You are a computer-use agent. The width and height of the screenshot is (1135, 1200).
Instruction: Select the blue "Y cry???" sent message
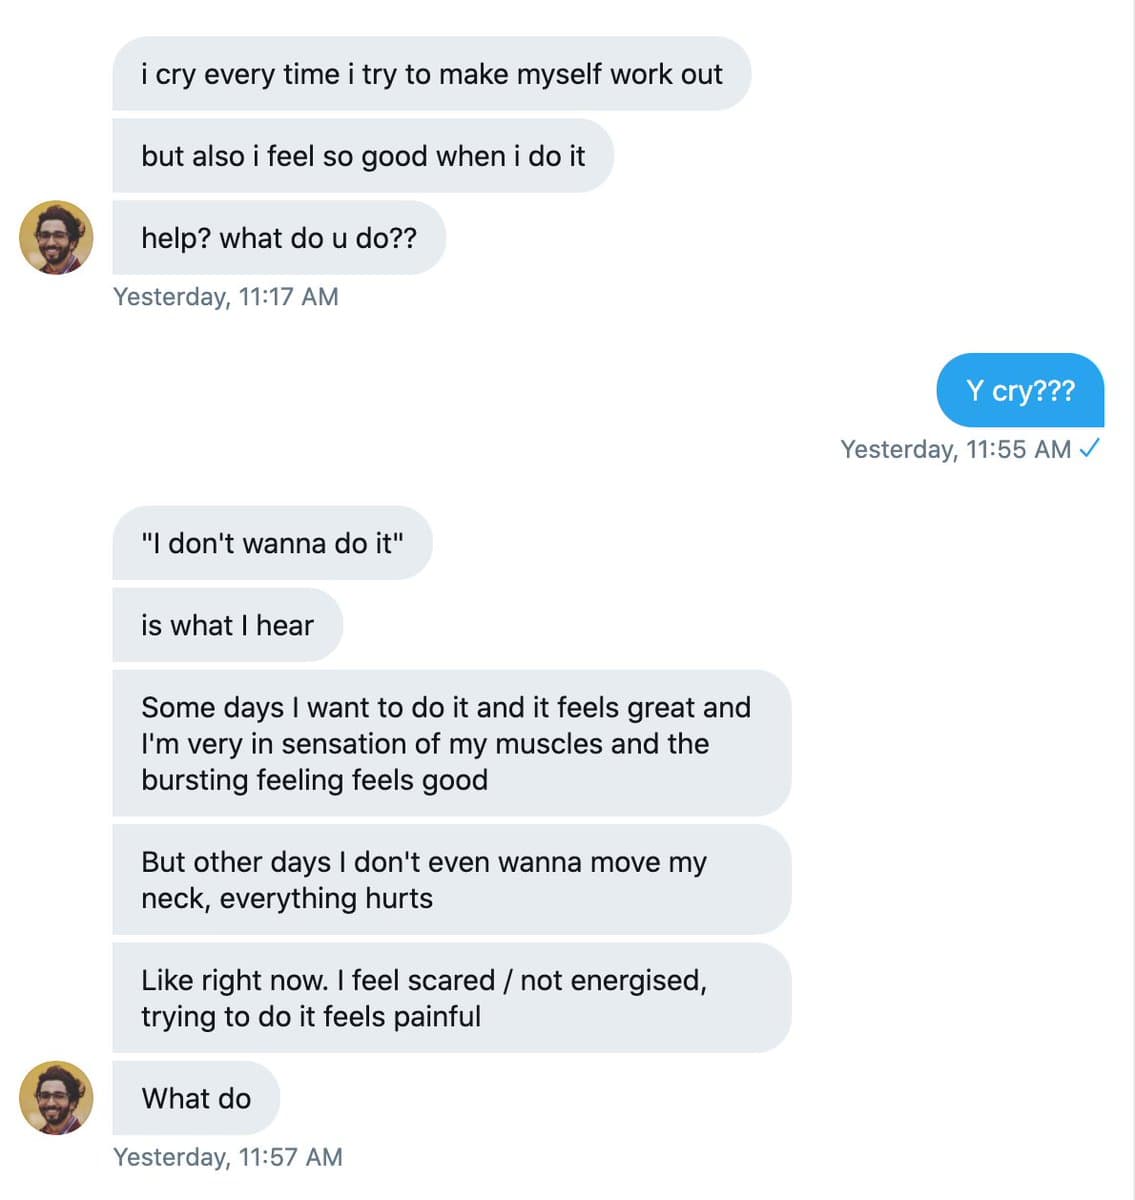pos(1020,390)
